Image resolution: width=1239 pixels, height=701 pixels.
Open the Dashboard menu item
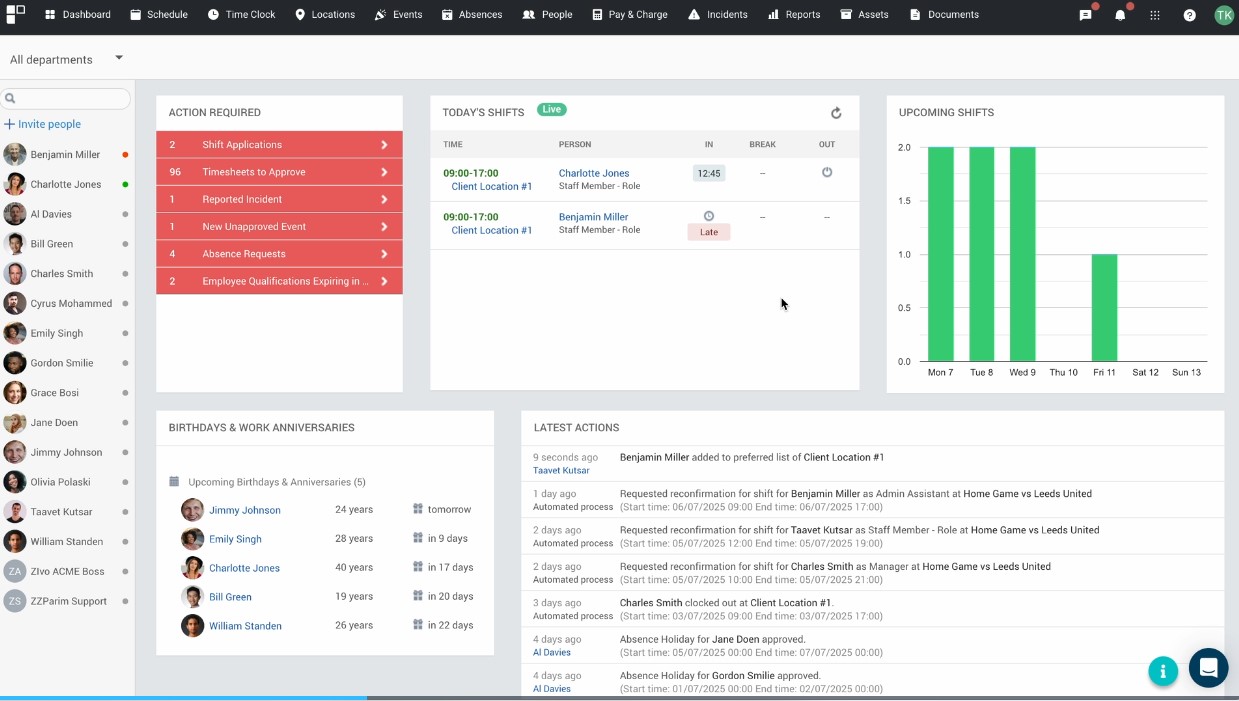click(78, 15)
